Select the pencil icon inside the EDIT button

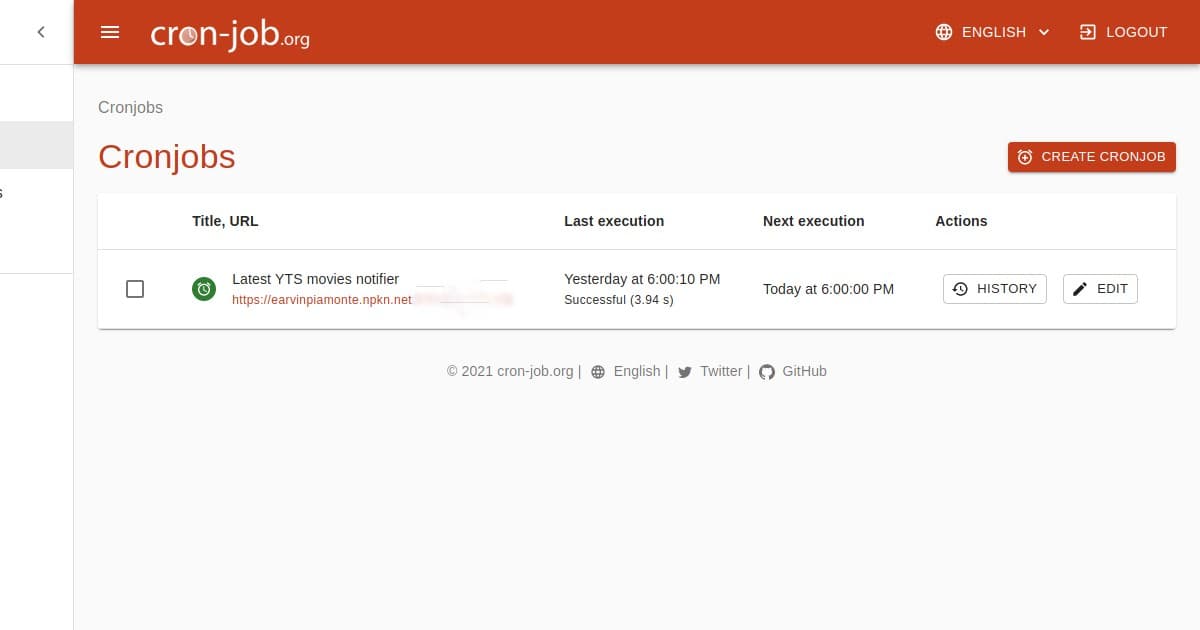[x=1080, y=288]
